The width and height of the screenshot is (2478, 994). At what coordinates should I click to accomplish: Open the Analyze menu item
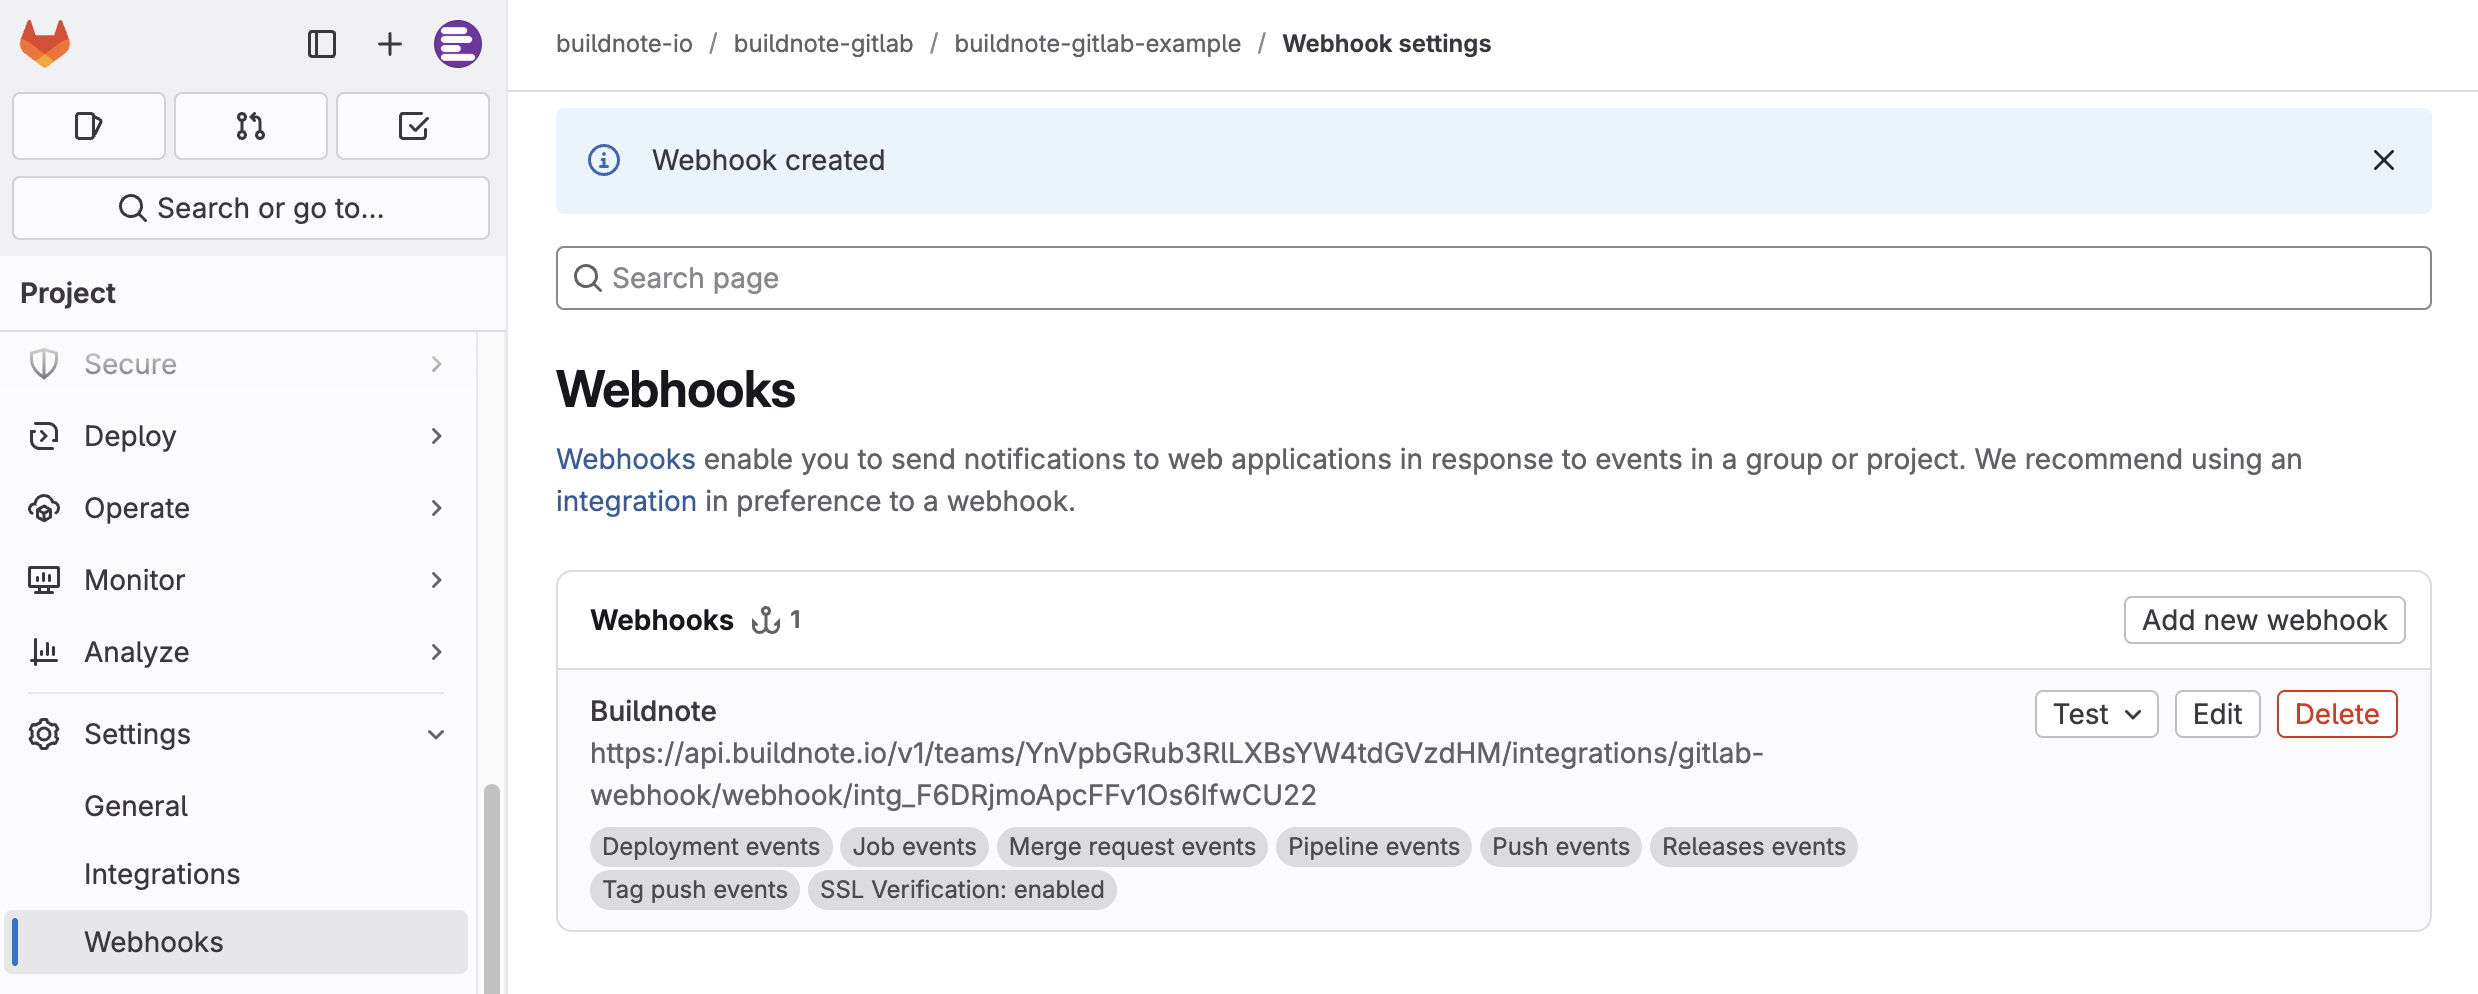tap(236, 652)
